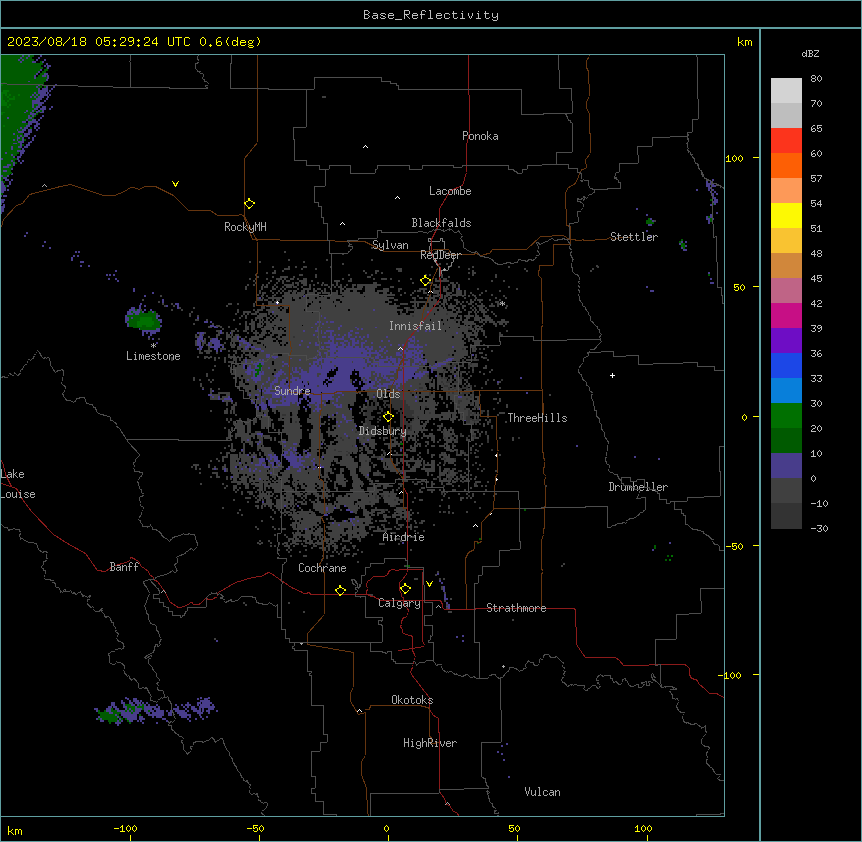Click the yellow diamond marker below RedDeer
862x842 pixels.
tap(425, 281)
